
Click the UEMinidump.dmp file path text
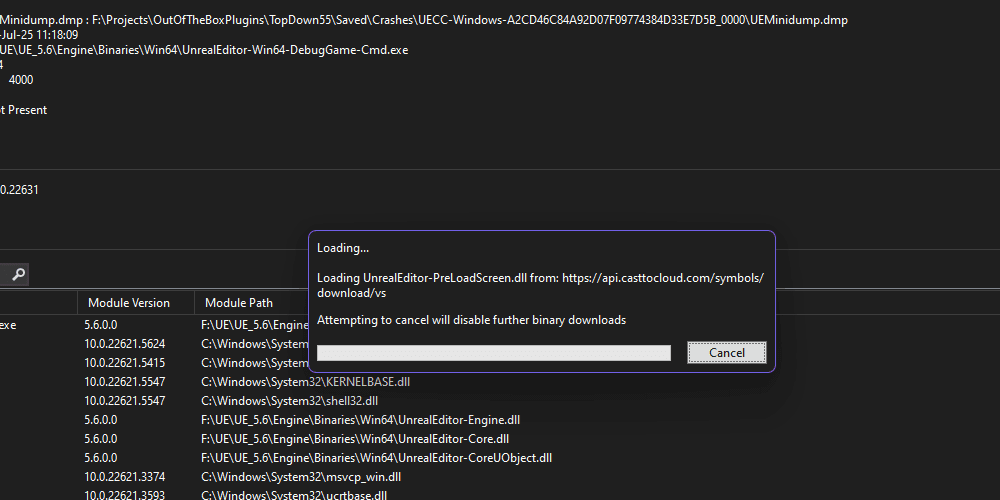click(x=470, y=20)
